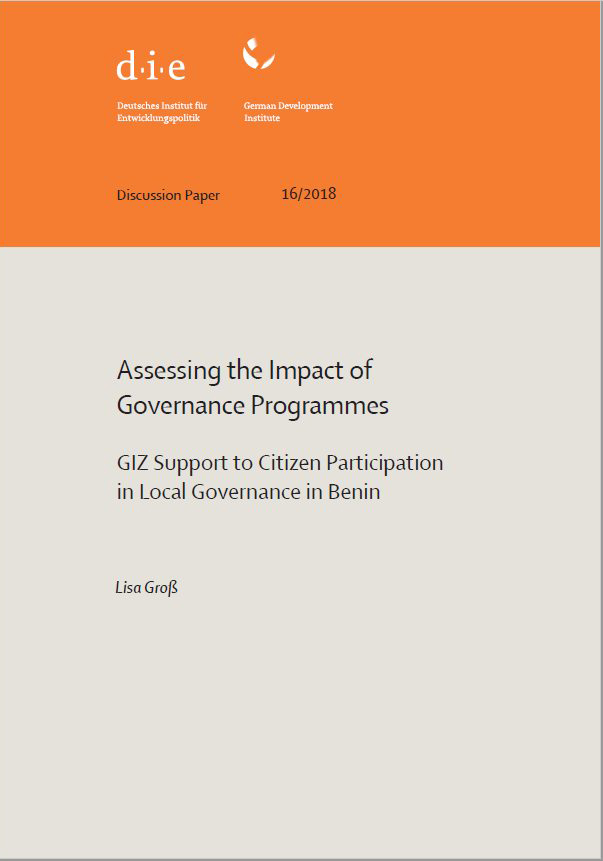Image resolution: width=603 pixels, height=861 pixels.
Task: Select 'German Development Institute' text
Action: (288, 111)
